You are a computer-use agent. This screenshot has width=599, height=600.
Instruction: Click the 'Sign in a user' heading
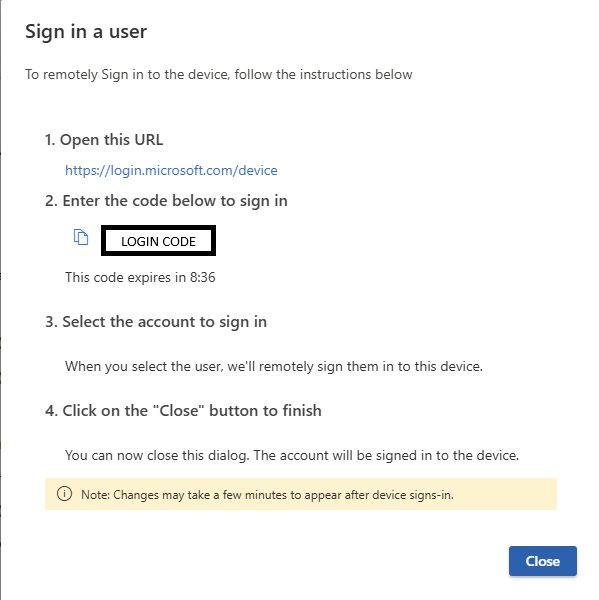coord(86,31)
